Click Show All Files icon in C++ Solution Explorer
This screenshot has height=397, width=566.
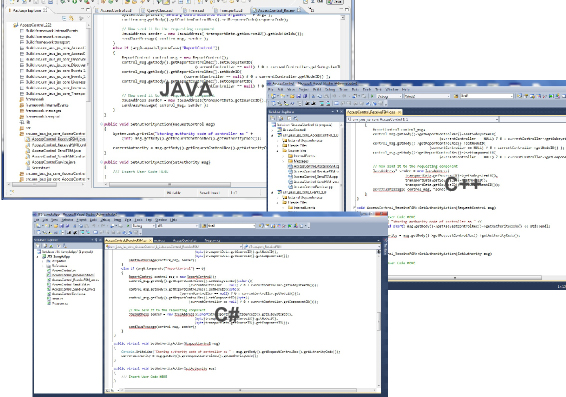(x=280, y=118)
